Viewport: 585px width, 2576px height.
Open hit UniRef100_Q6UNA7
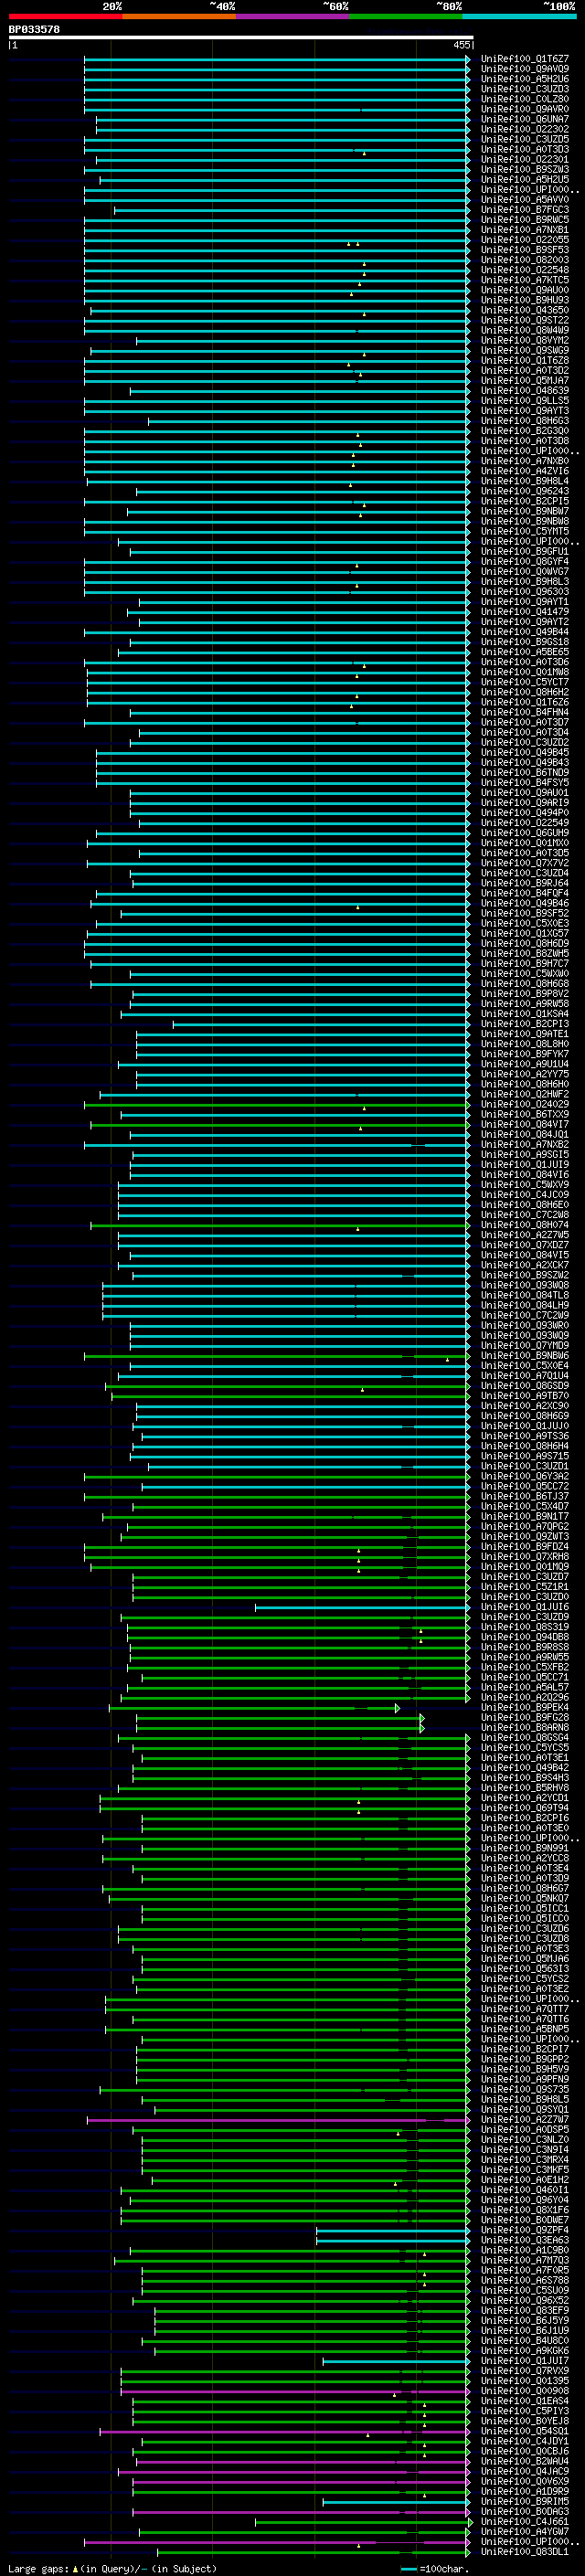click(525, 119)
